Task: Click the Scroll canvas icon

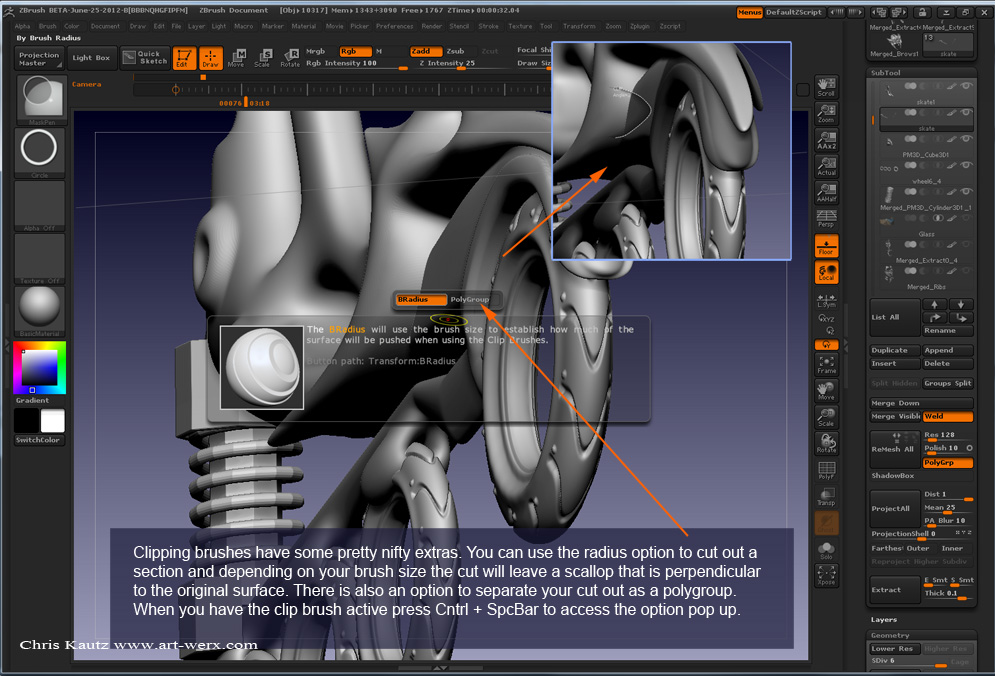Action: tap(826, 88)
